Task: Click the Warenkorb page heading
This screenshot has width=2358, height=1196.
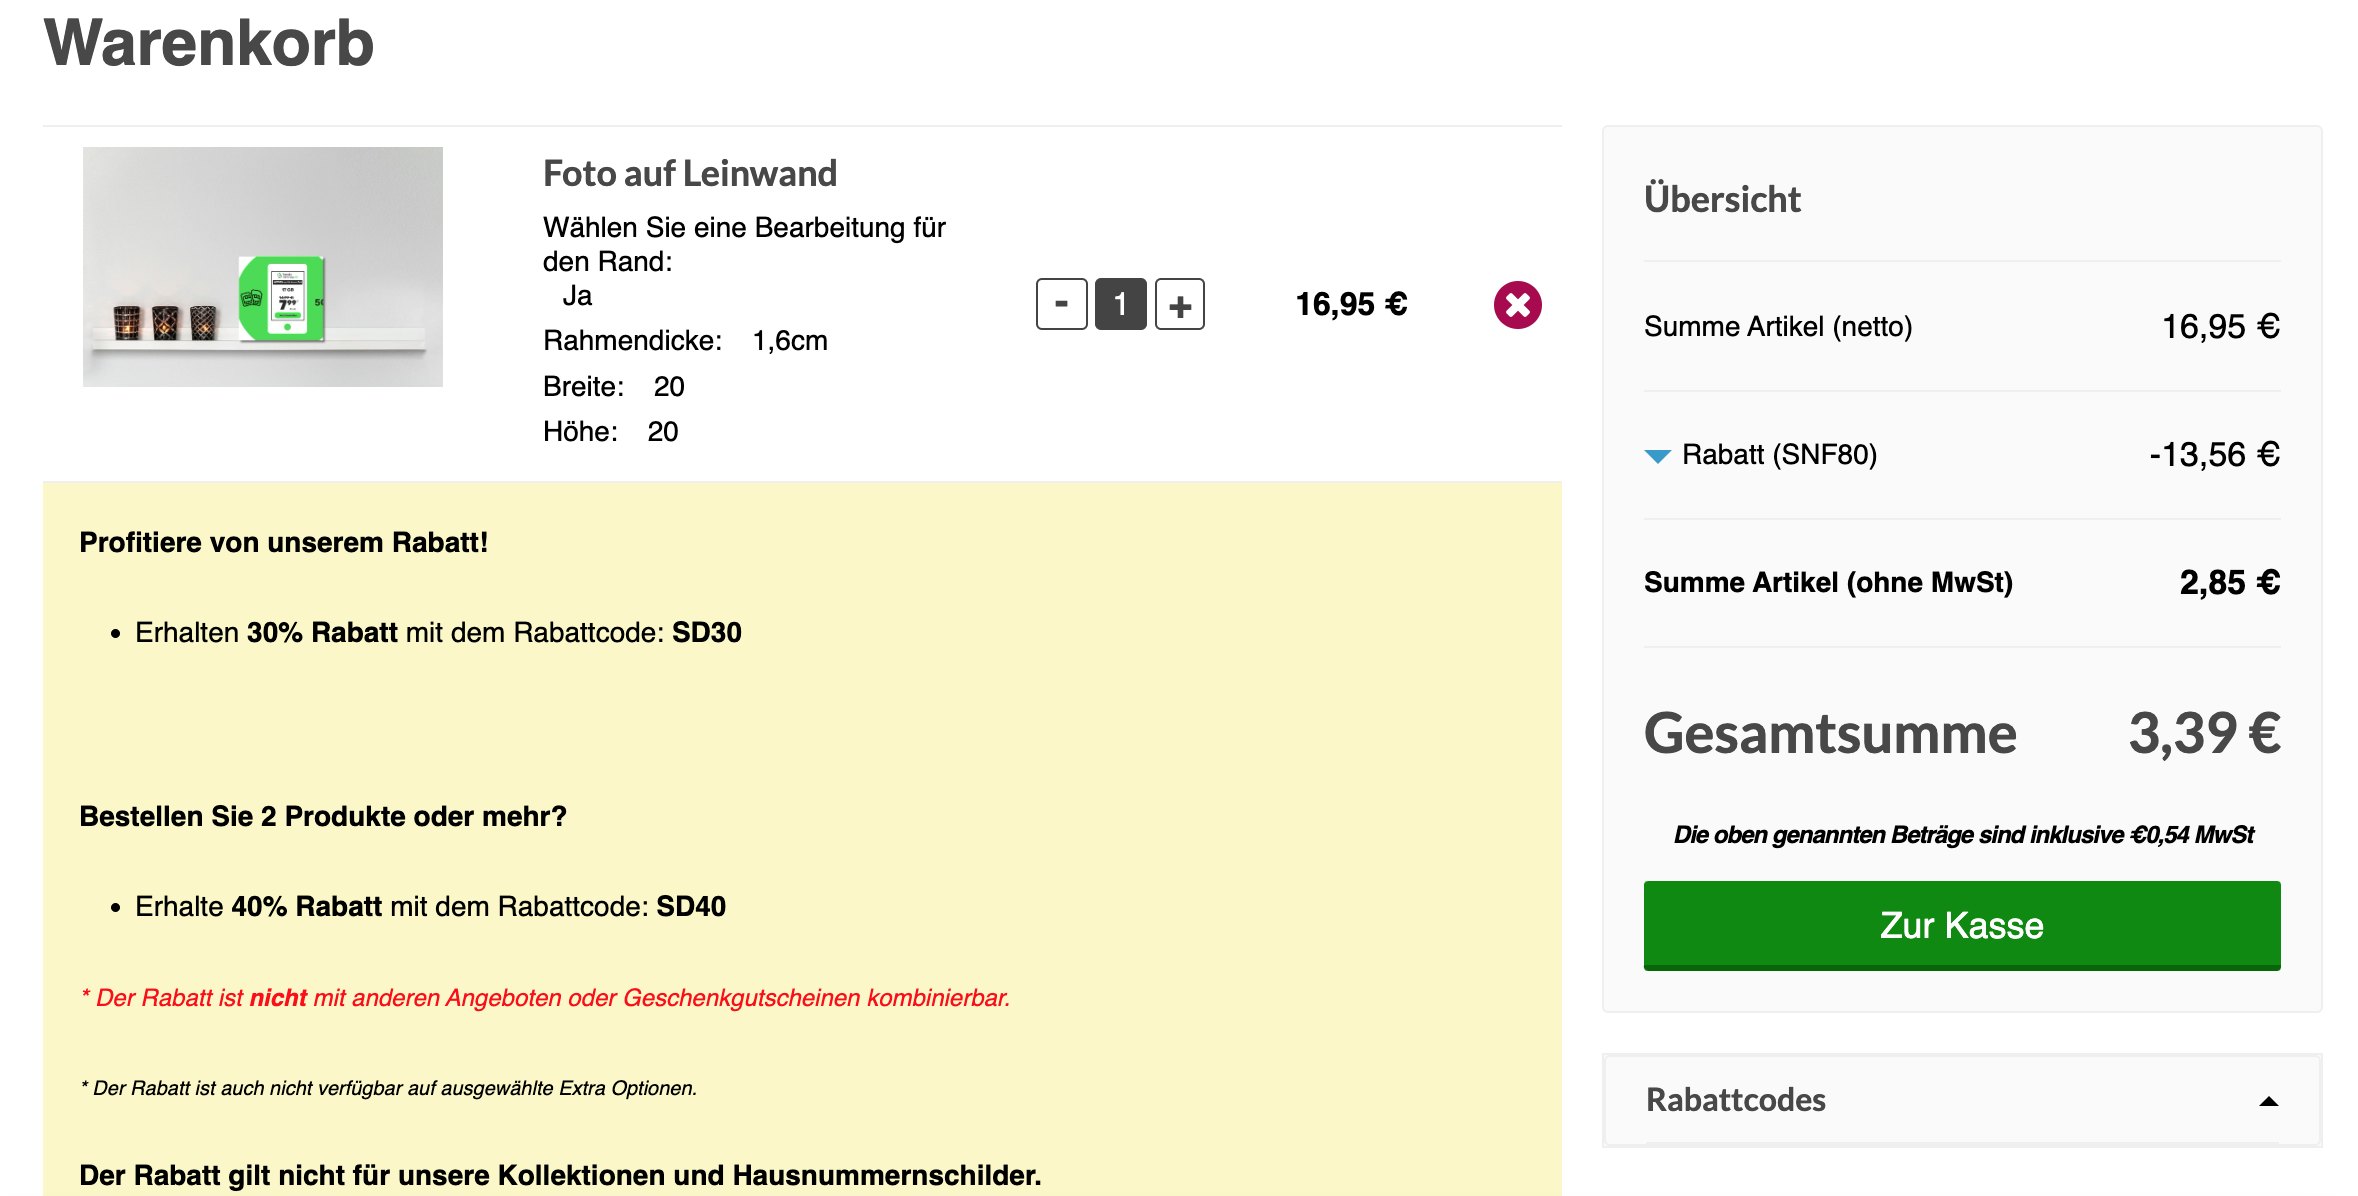Action: (x=209, y=44)
